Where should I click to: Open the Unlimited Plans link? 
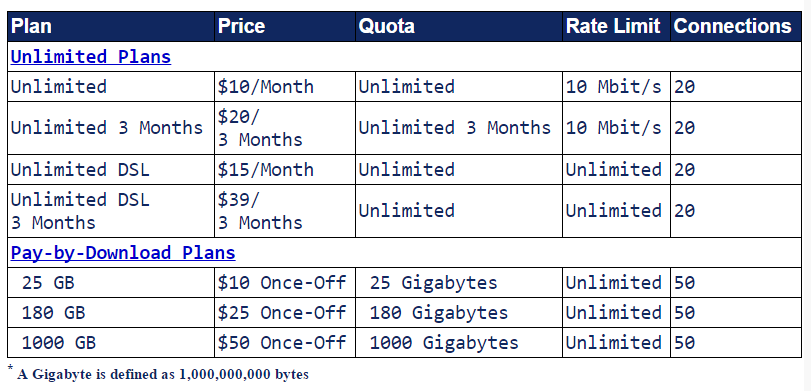(x=91, y=57)
